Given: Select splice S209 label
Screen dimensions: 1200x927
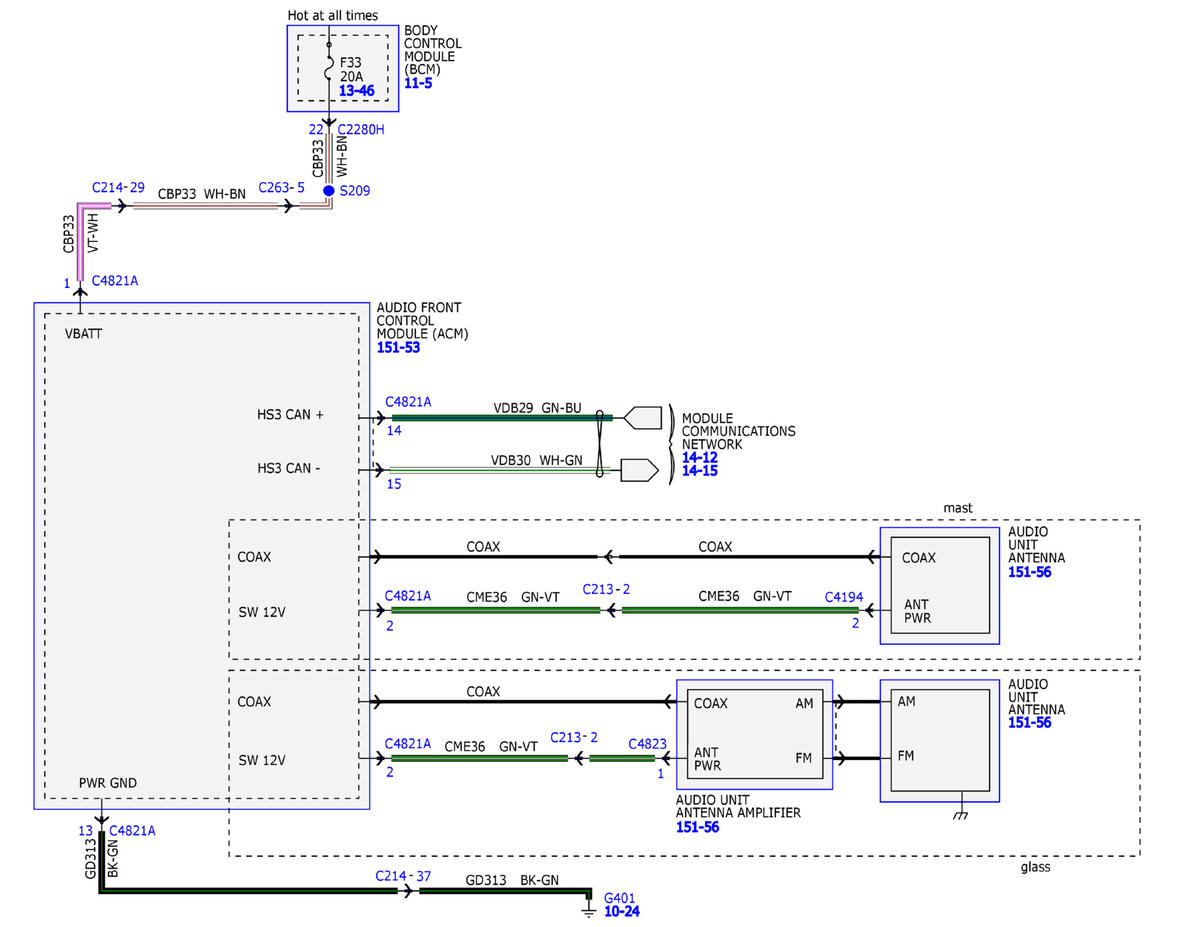Looking at the screenshot, I should [x=356, y=190].
